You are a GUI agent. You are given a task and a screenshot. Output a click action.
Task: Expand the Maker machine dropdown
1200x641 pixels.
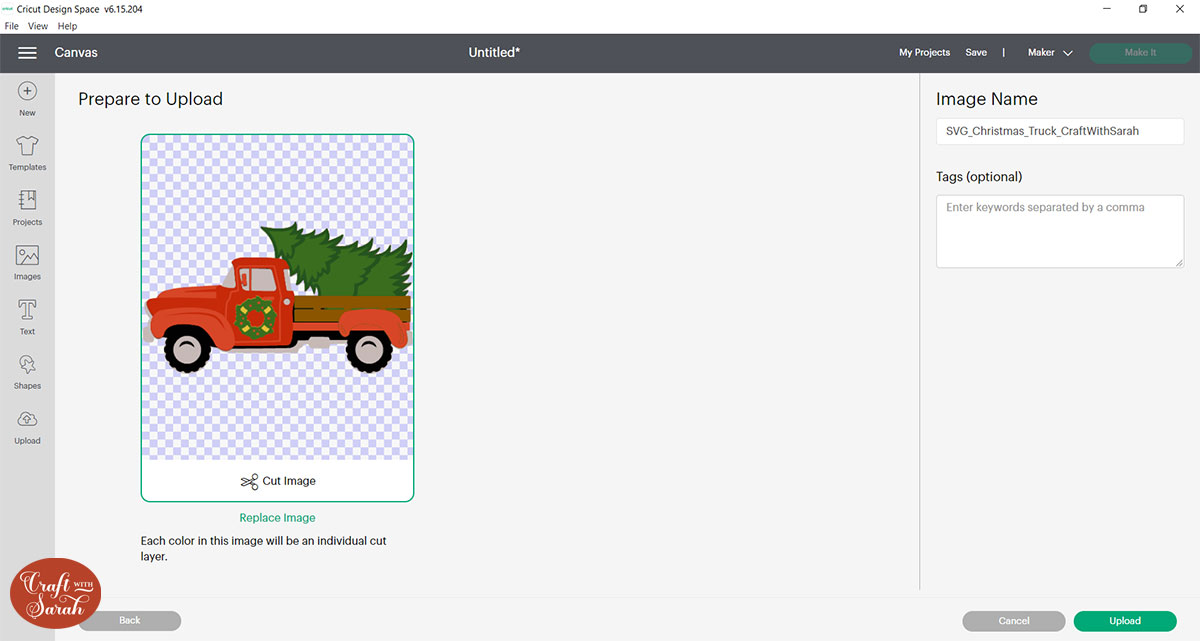tap(1049, 52)
